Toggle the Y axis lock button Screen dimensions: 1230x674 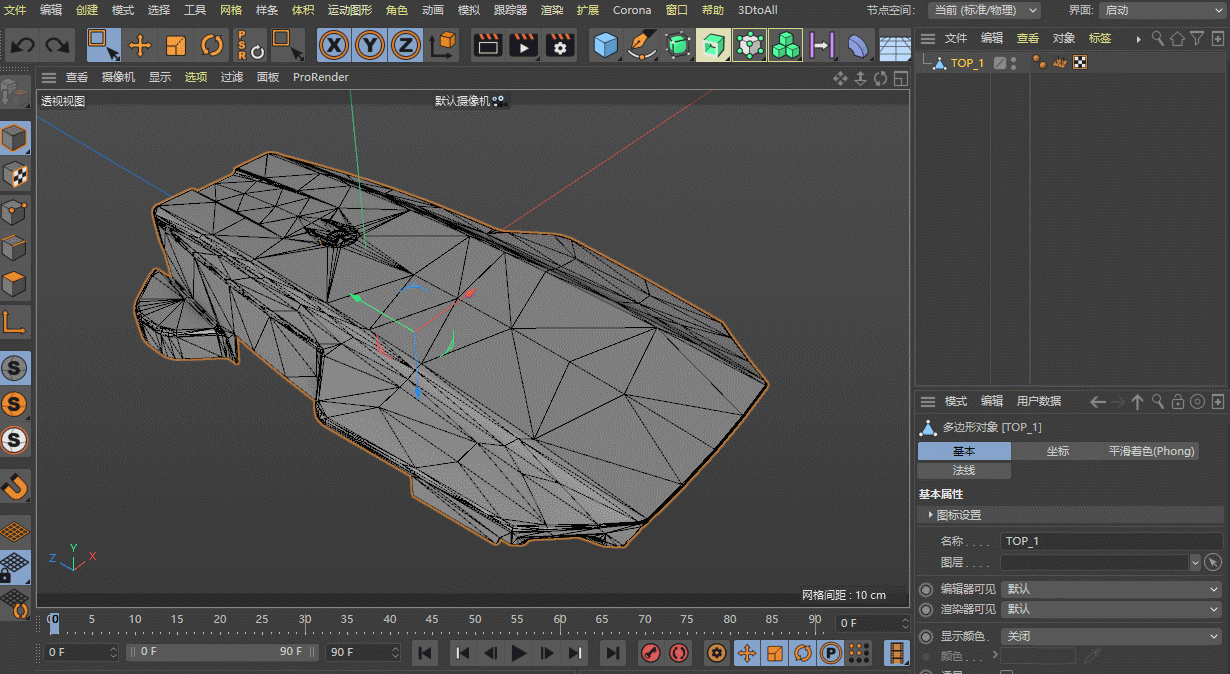click(370, 46)
